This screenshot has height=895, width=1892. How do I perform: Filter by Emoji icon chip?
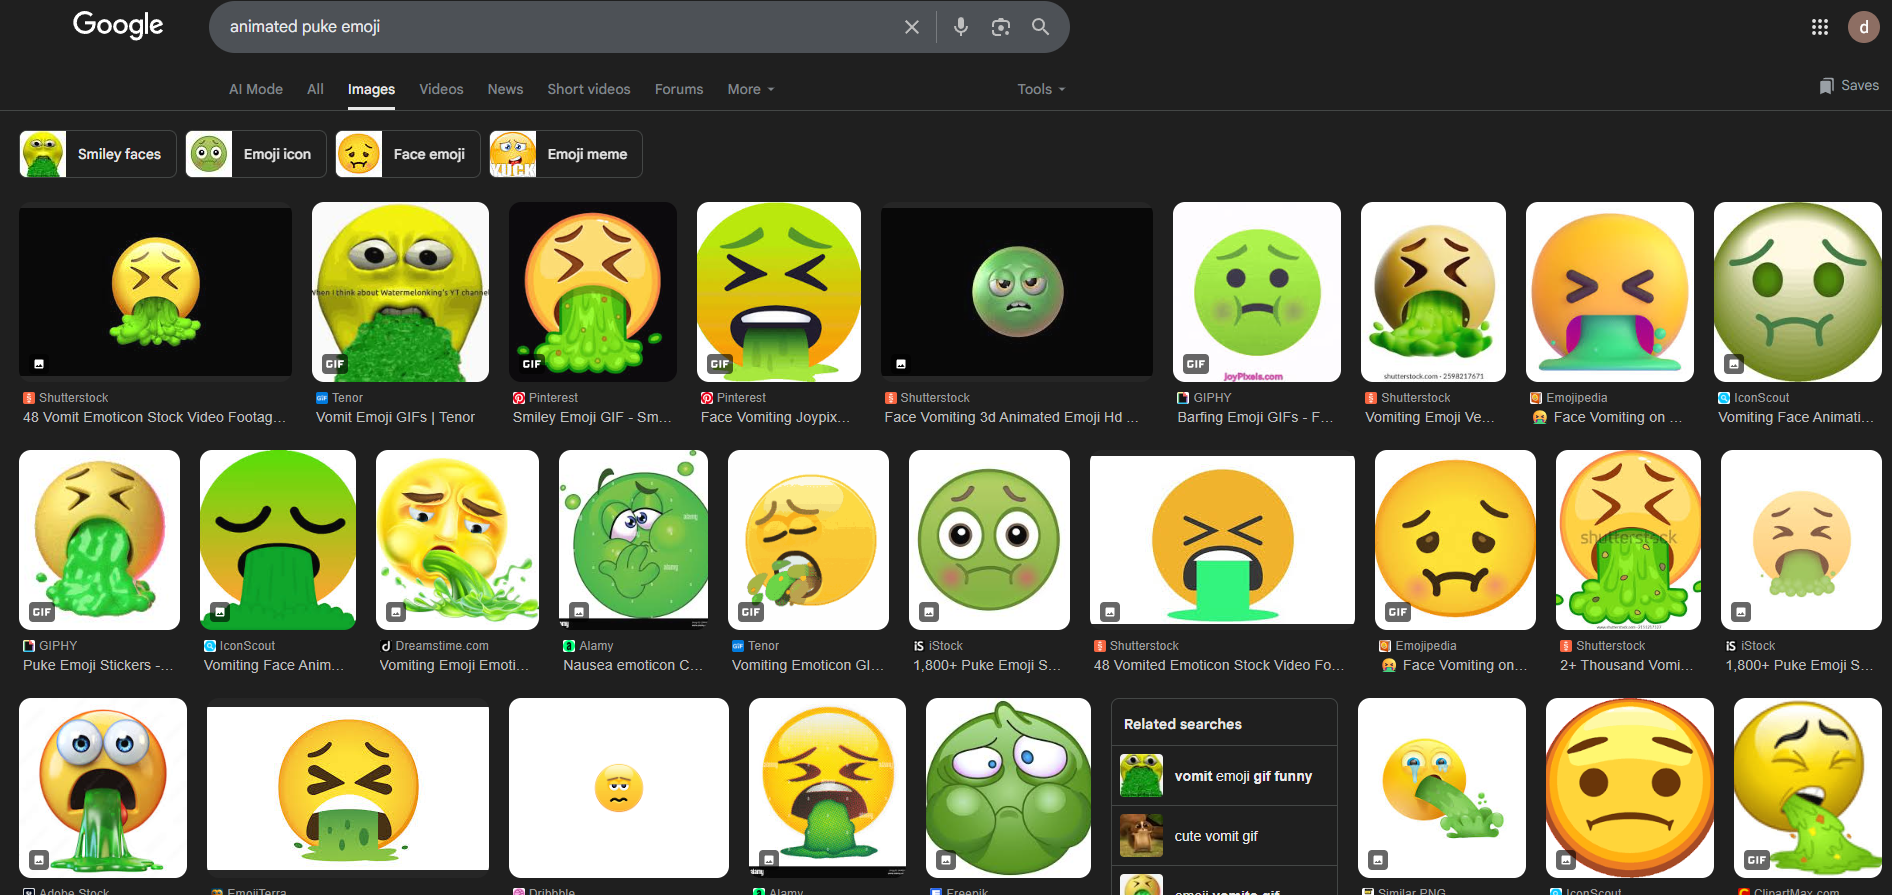tap(256, 154)
